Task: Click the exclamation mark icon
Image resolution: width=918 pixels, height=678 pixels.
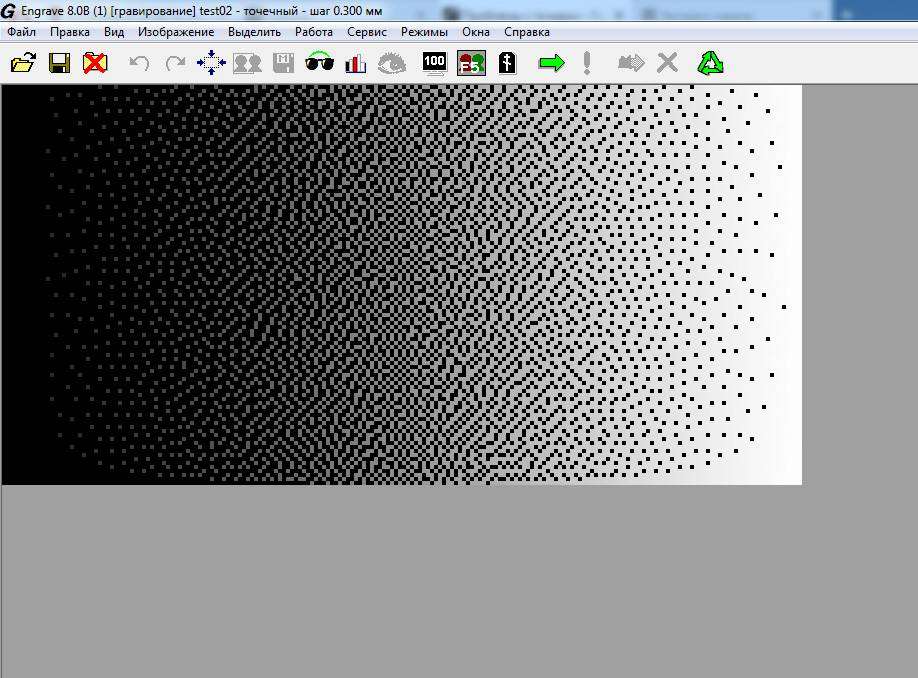Action: coord(586,62)
